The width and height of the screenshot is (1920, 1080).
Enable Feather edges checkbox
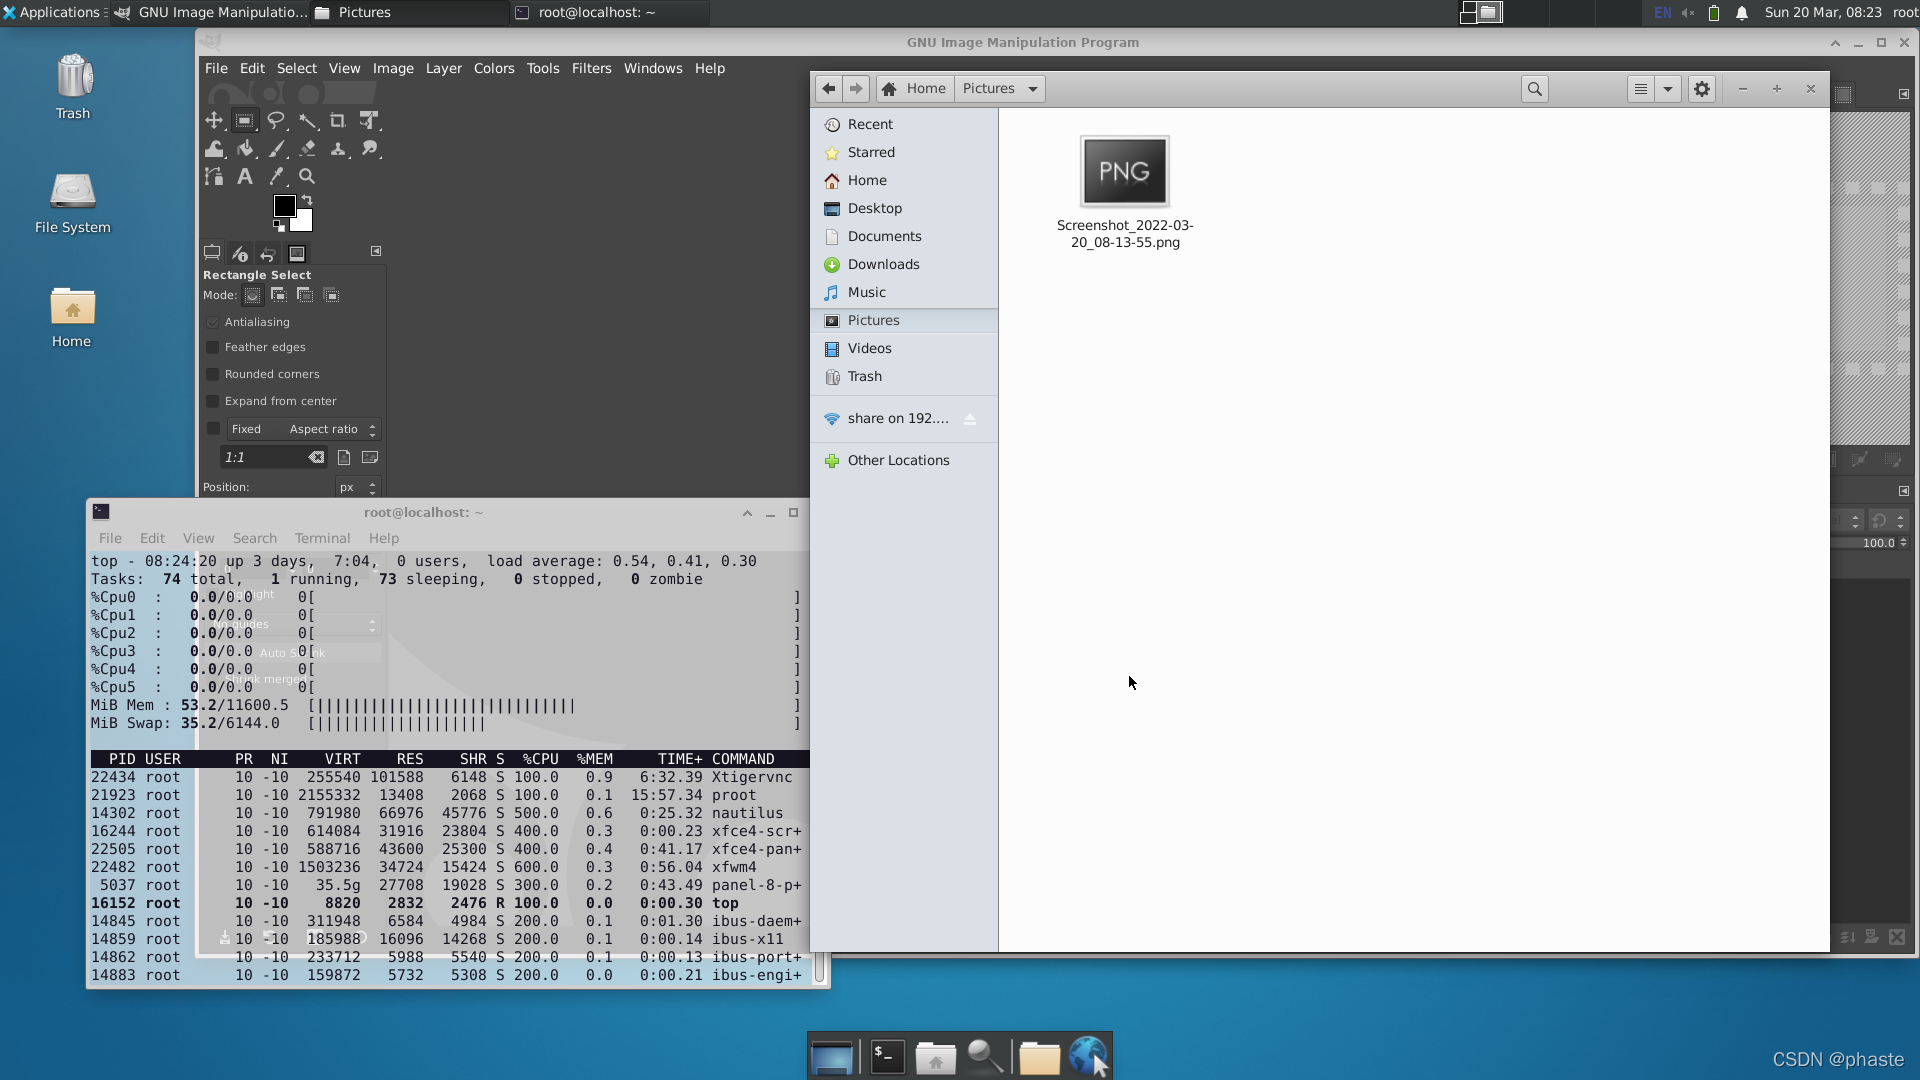click(x=213, y=348)
